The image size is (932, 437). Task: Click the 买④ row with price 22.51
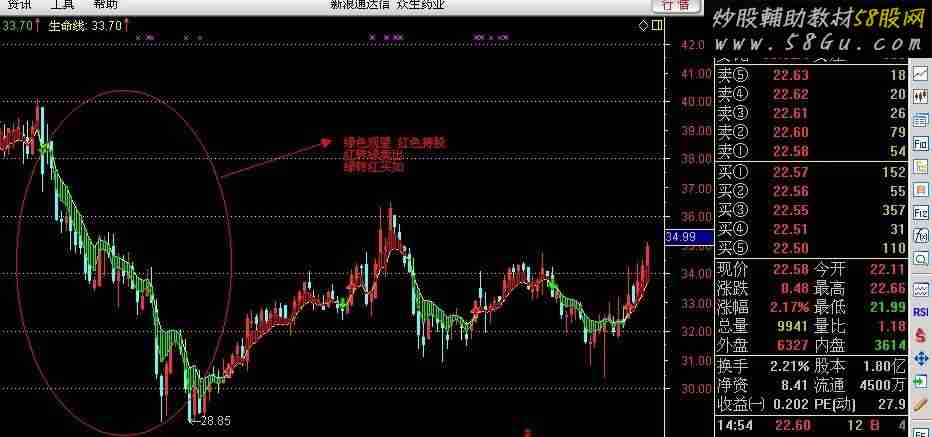point(812,229)
